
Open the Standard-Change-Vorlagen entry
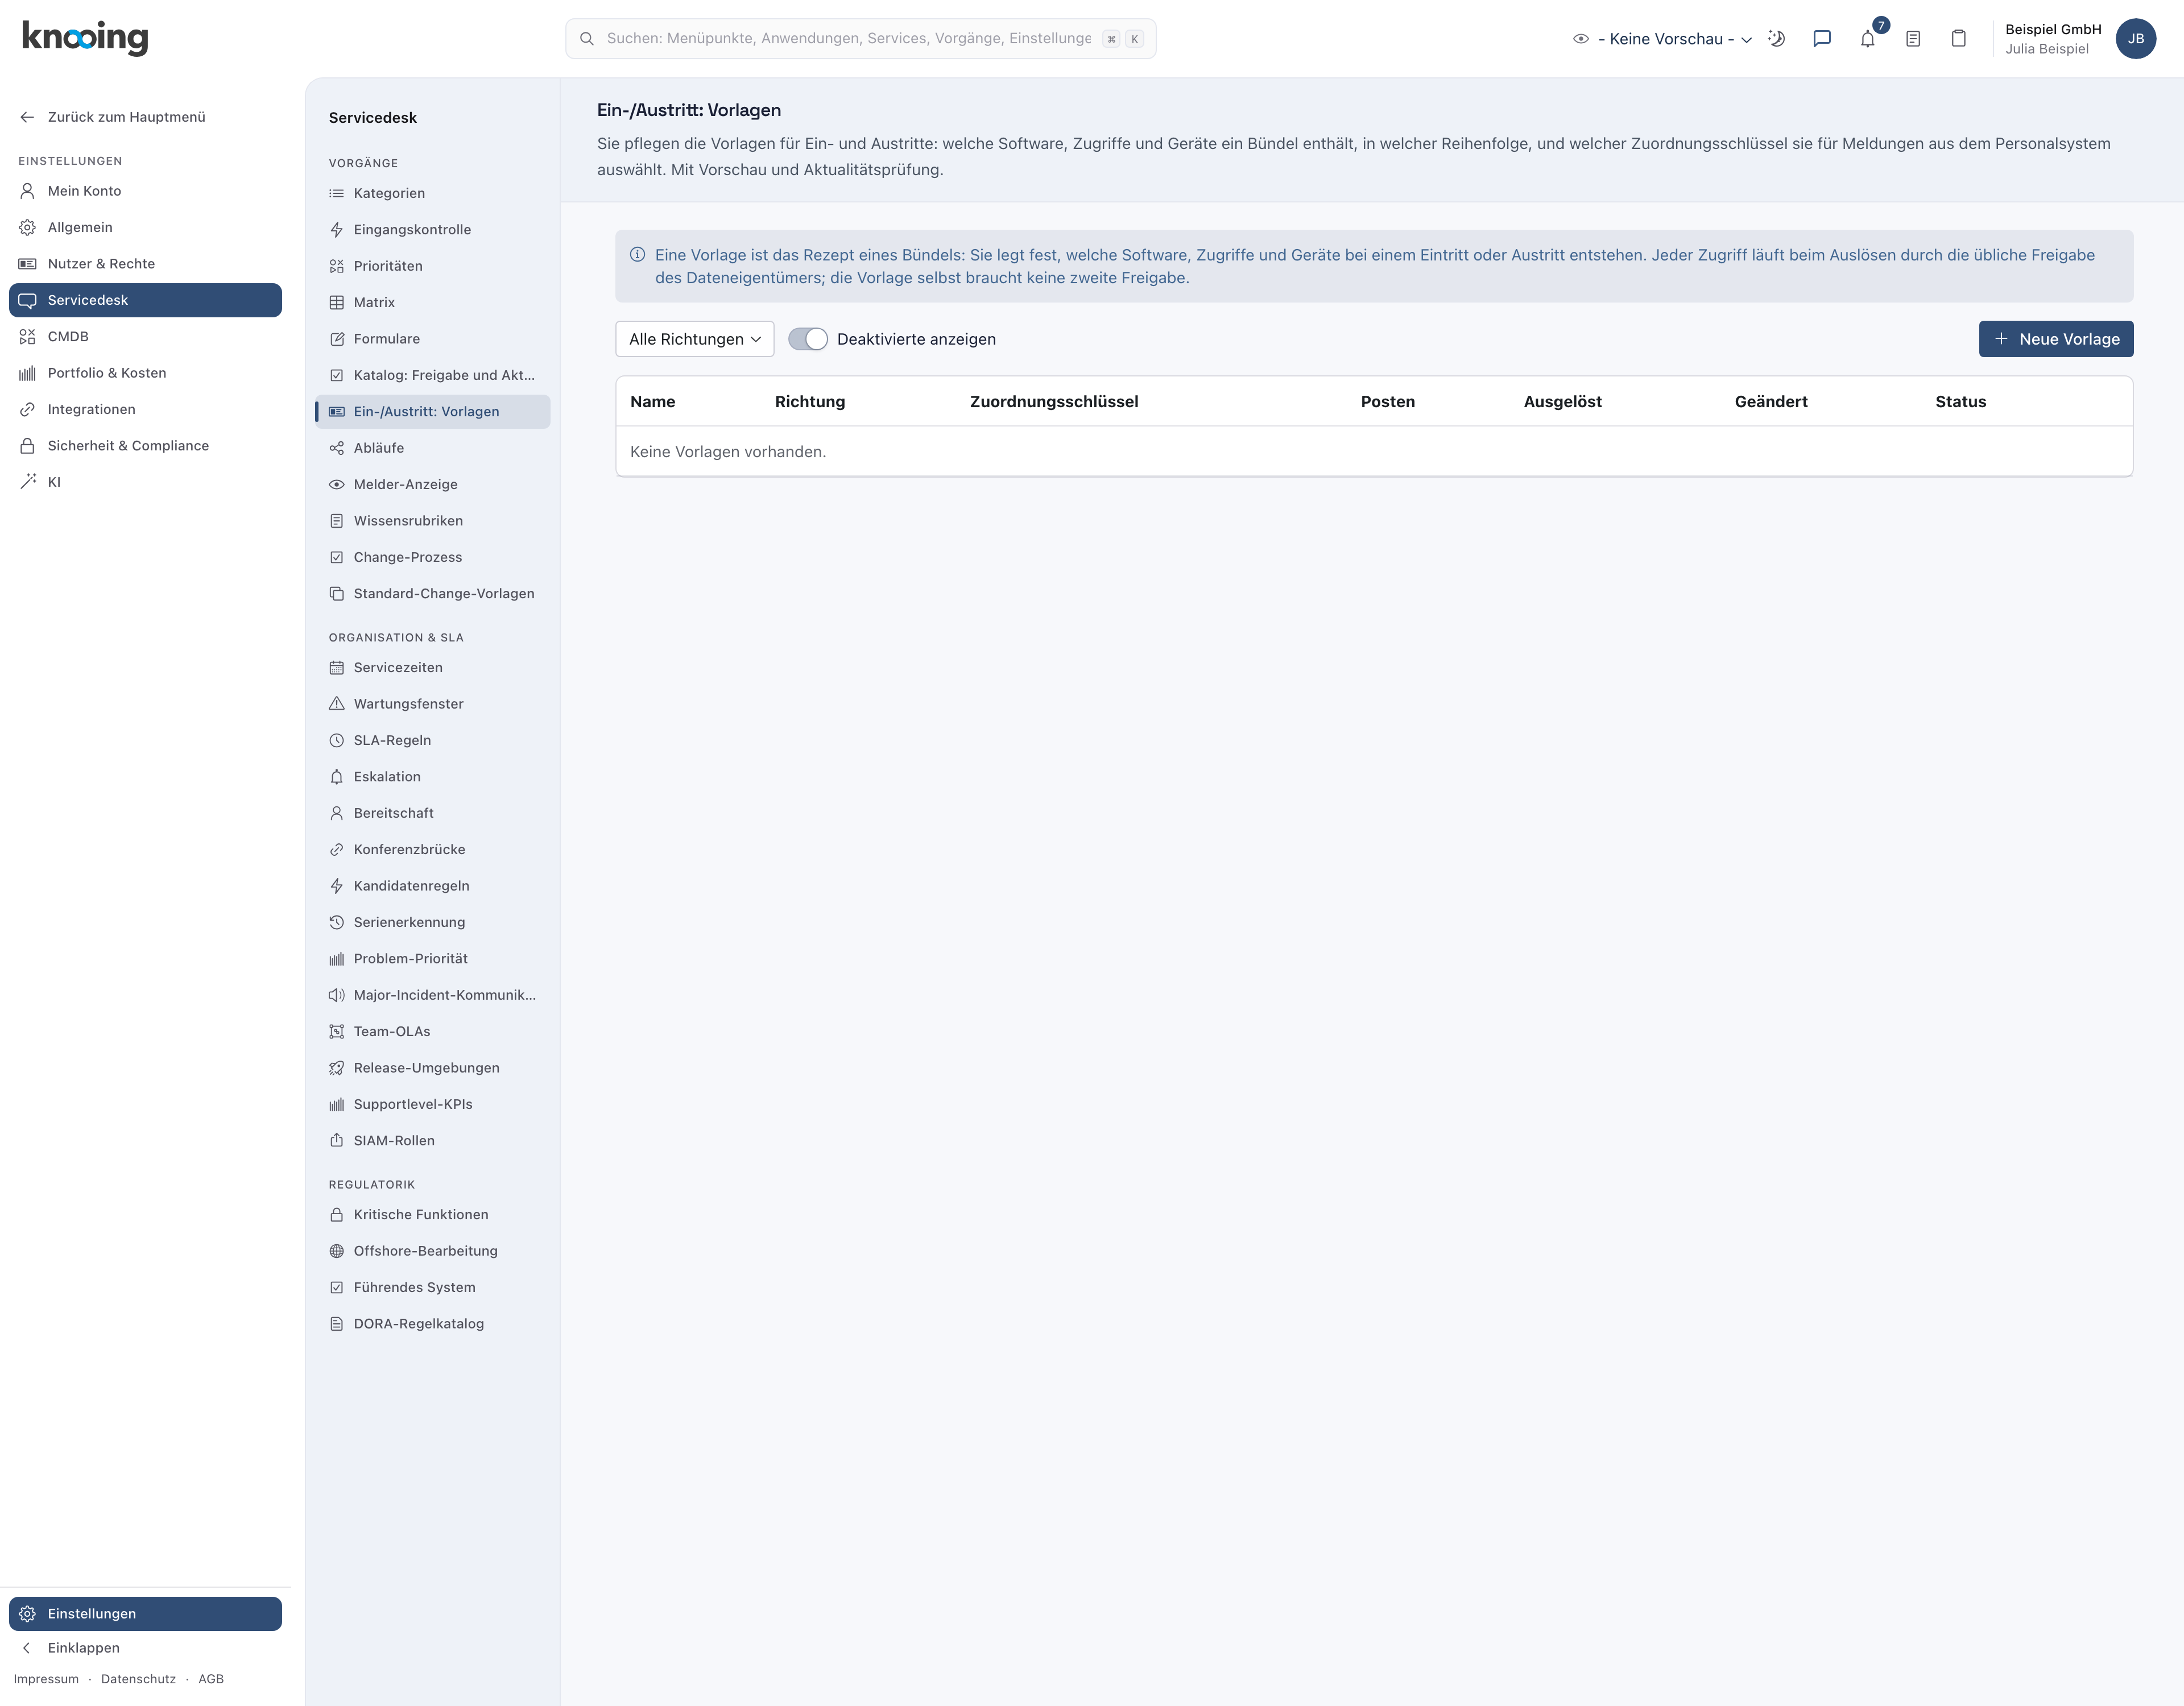point(432,594)
